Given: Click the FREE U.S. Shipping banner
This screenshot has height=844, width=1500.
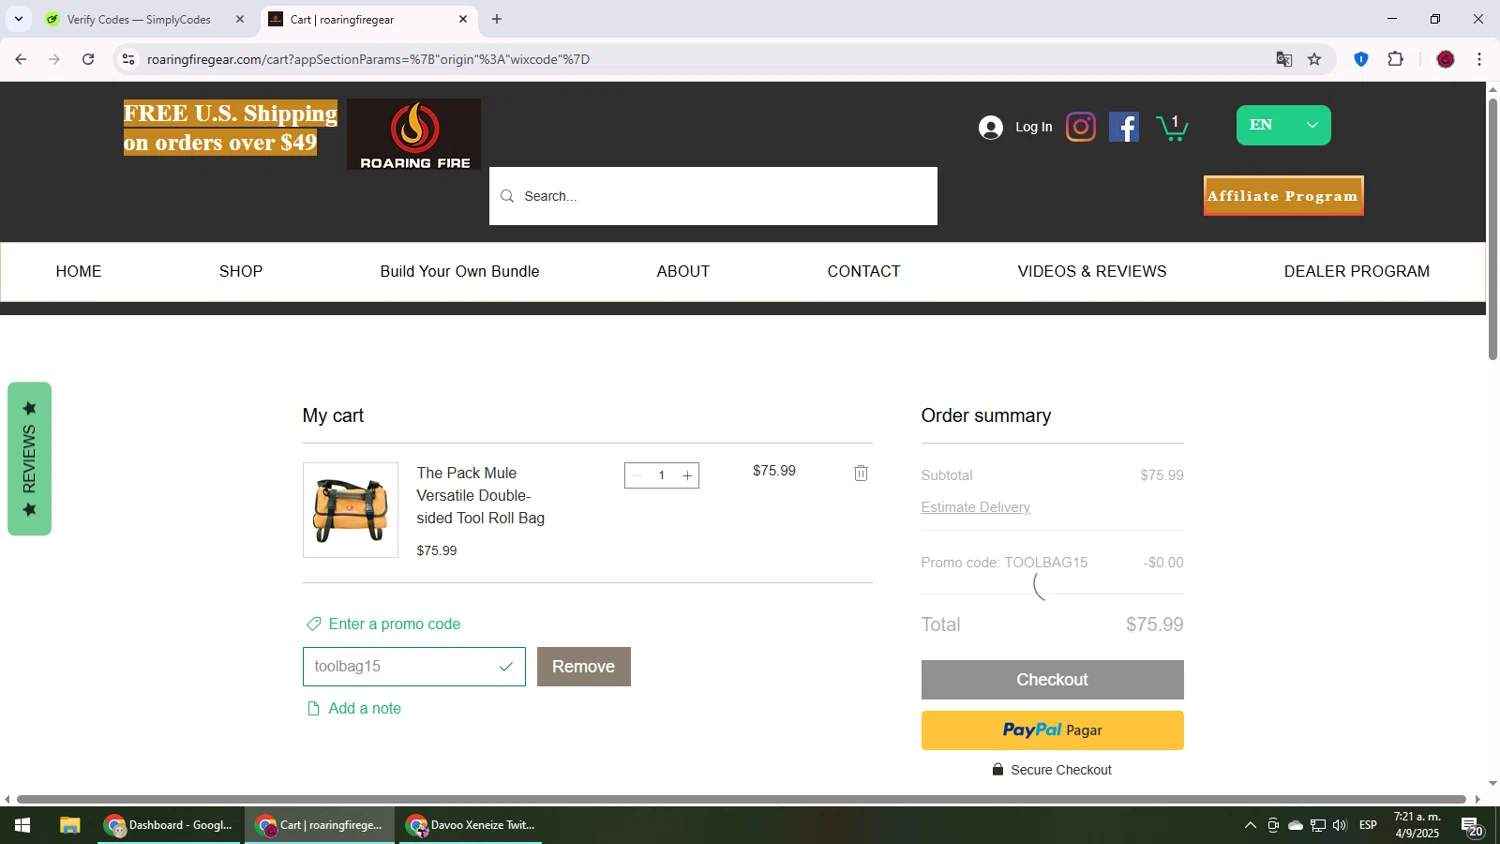Looking at the screenshot, I should pyautogui.click(x=230, y=127).
